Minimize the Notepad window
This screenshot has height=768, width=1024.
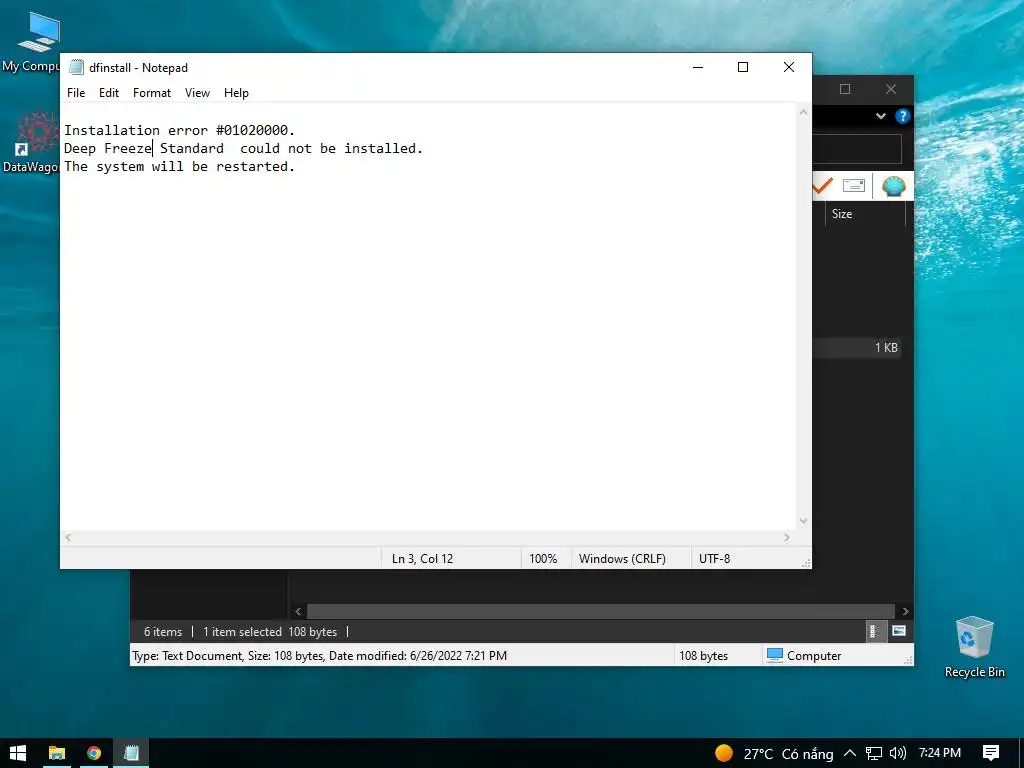[x=697, y=67]
